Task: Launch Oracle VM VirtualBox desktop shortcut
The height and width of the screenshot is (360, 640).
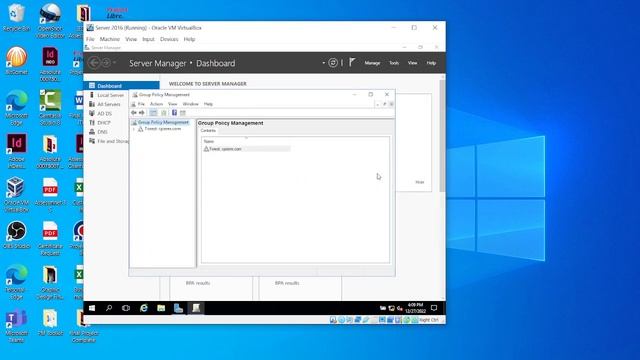Action: [x=16, y=195]
